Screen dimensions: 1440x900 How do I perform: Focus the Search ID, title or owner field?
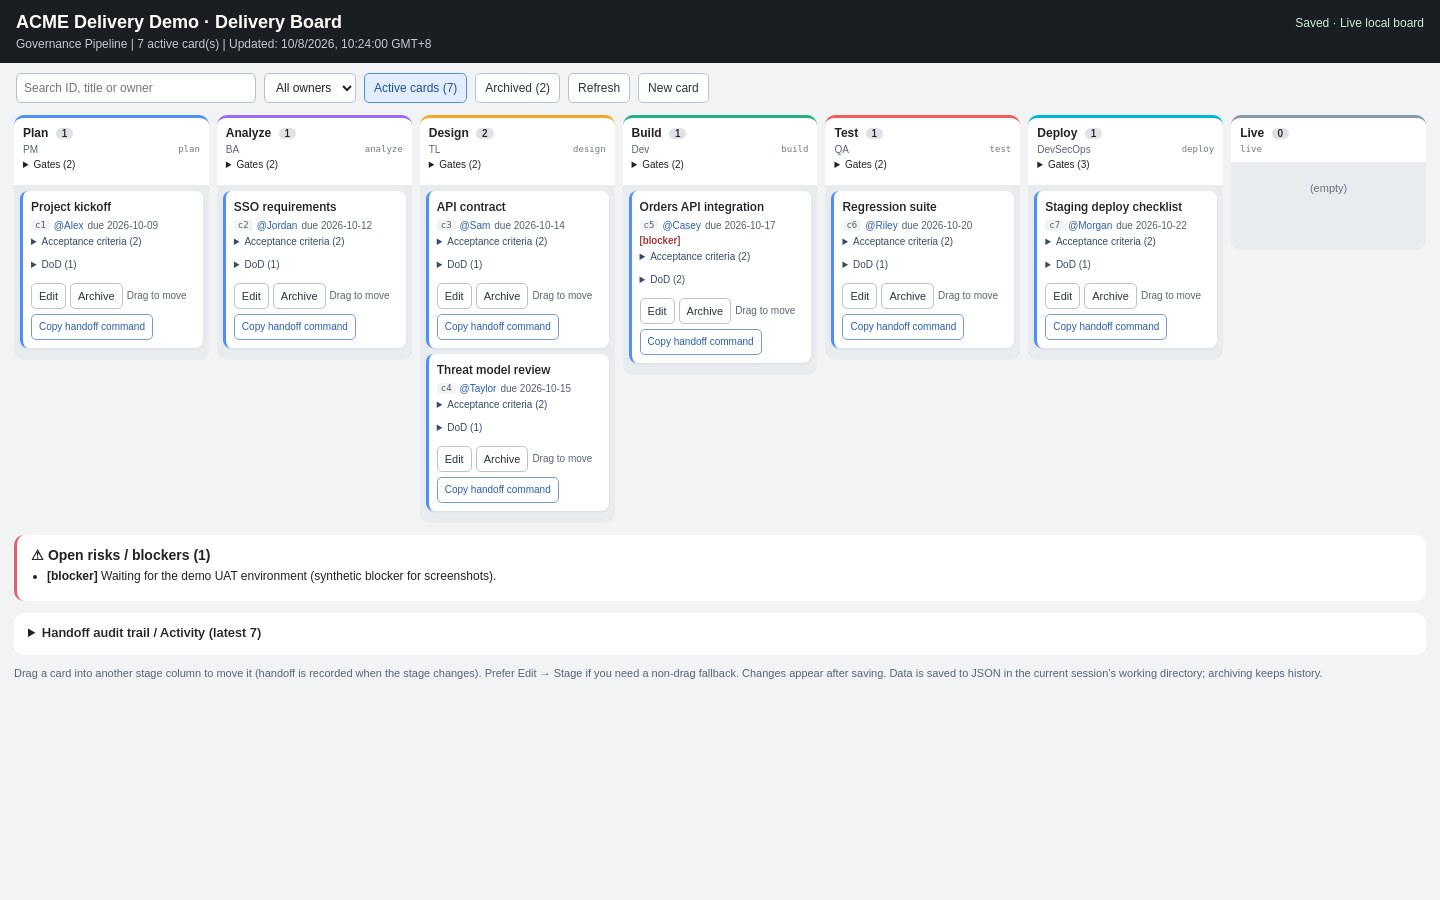click(136, 88)
